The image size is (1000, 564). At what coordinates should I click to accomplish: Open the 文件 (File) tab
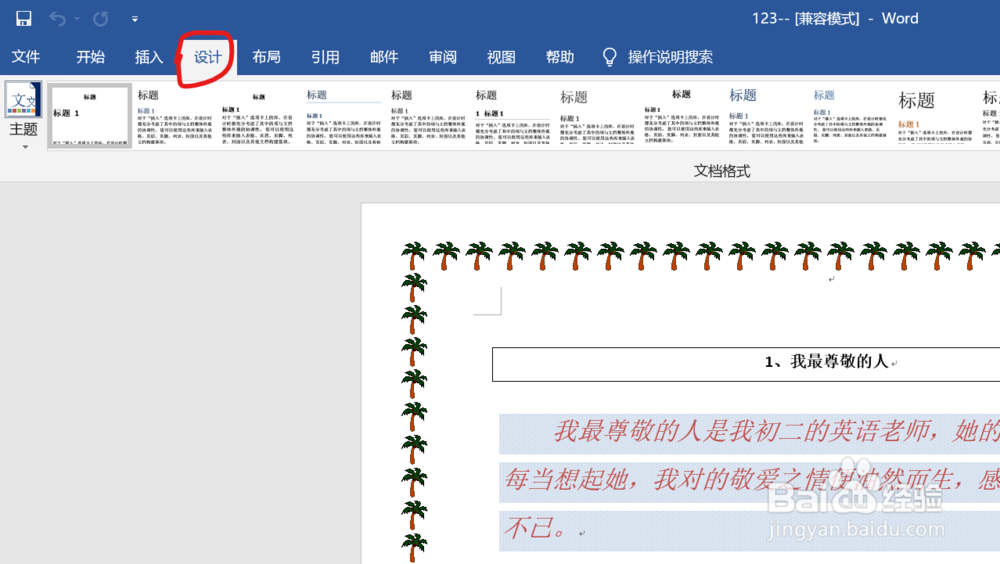26,57
